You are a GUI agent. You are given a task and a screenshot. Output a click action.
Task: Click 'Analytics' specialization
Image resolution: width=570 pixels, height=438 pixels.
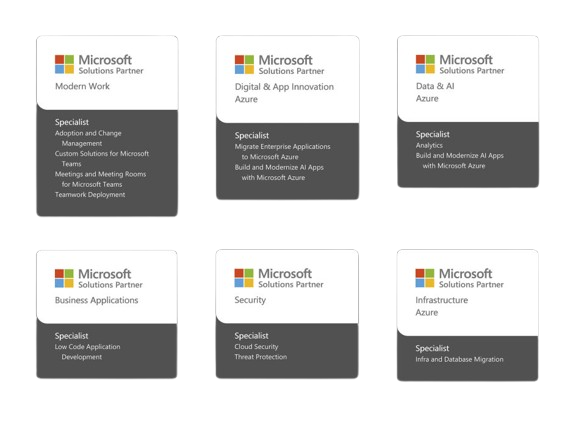429,145
